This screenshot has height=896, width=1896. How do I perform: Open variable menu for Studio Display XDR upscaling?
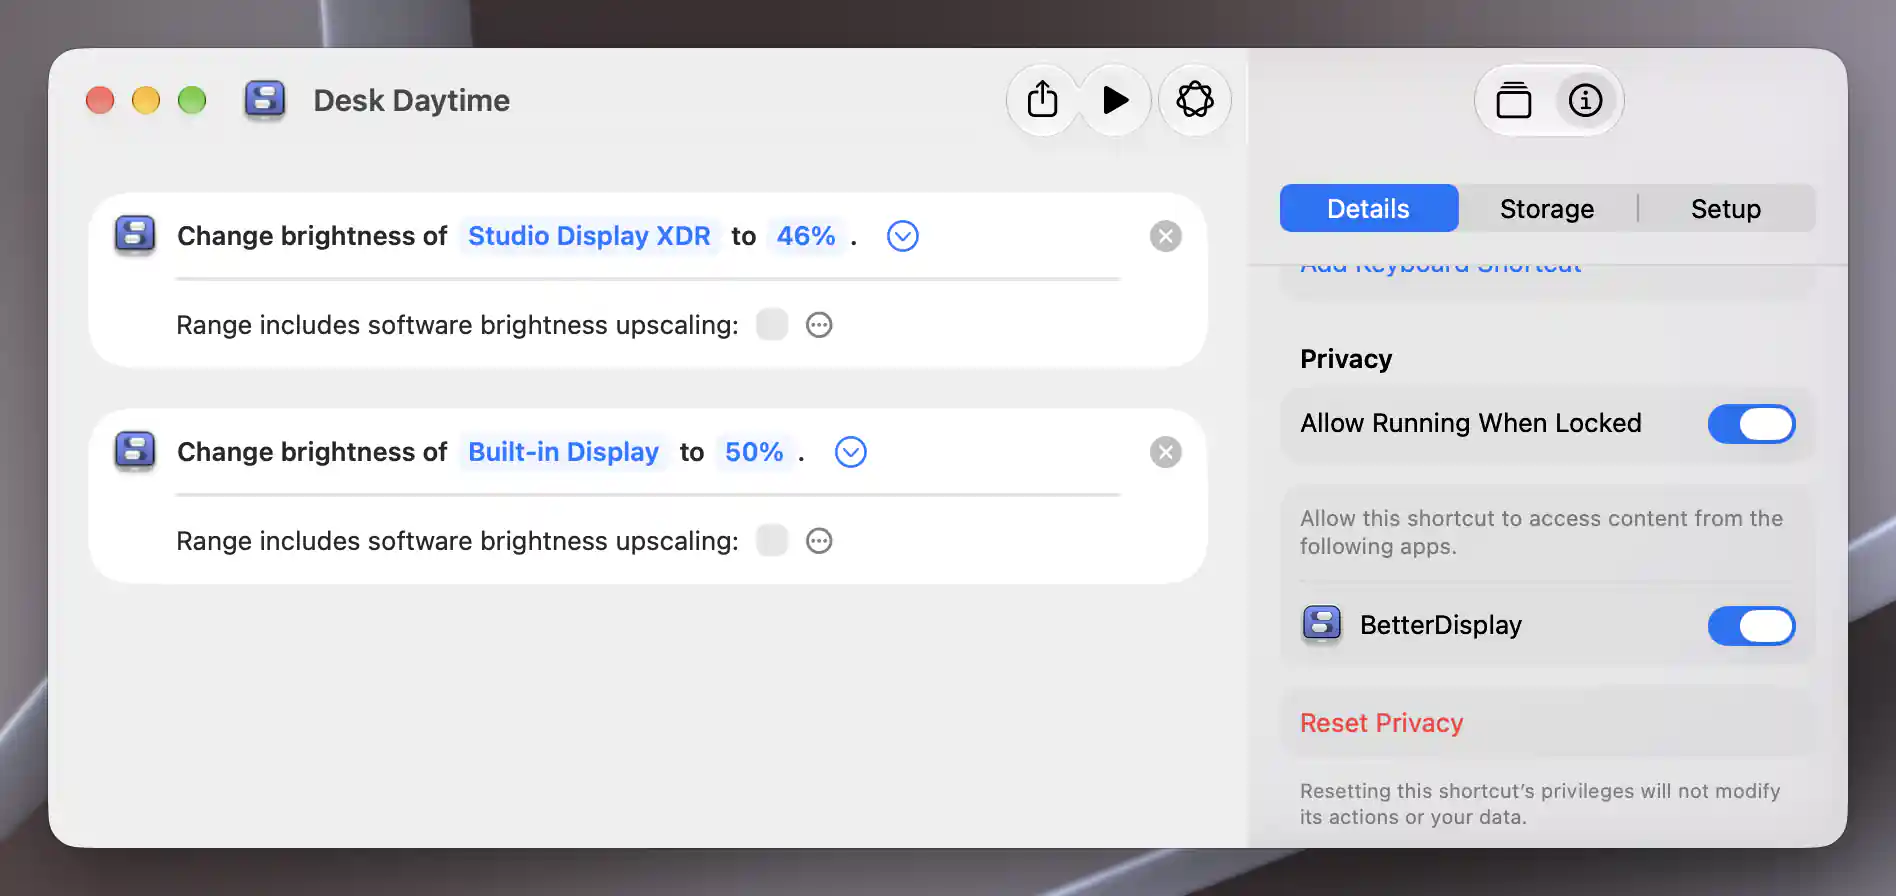[x=819, y=325]
